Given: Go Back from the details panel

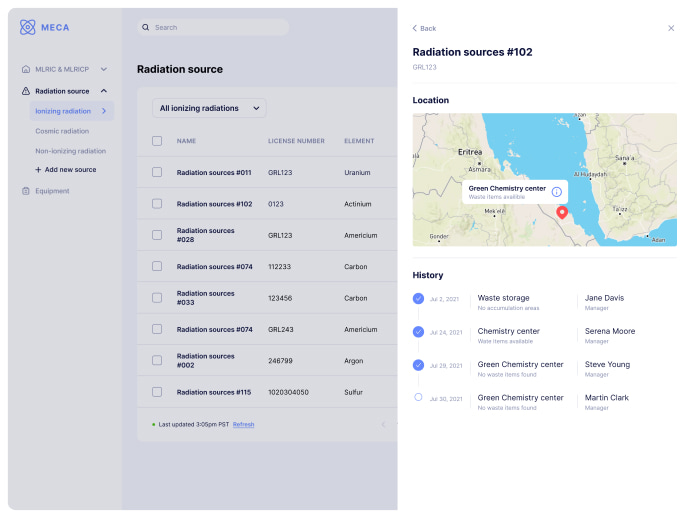Looking at the screenshot, I should [424, 28].
